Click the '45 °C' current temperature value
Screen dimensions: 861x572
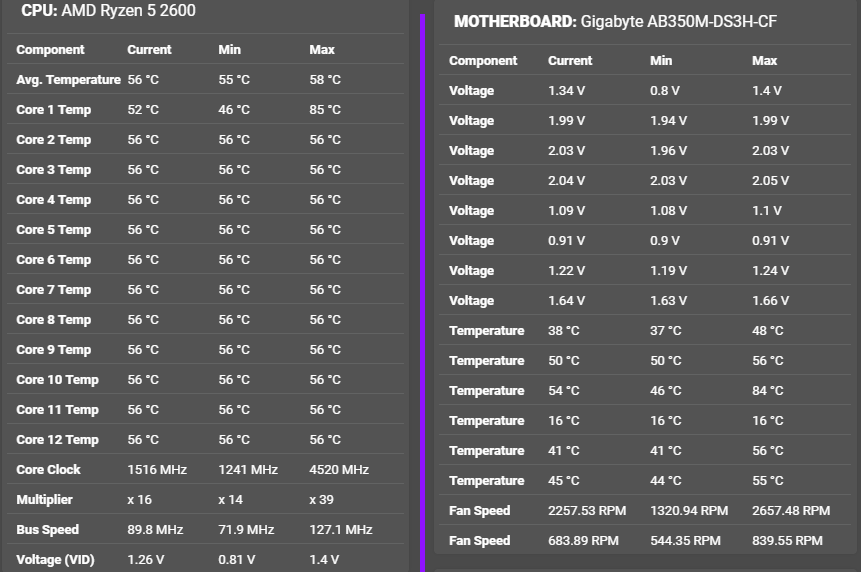[x=563, y=481]
